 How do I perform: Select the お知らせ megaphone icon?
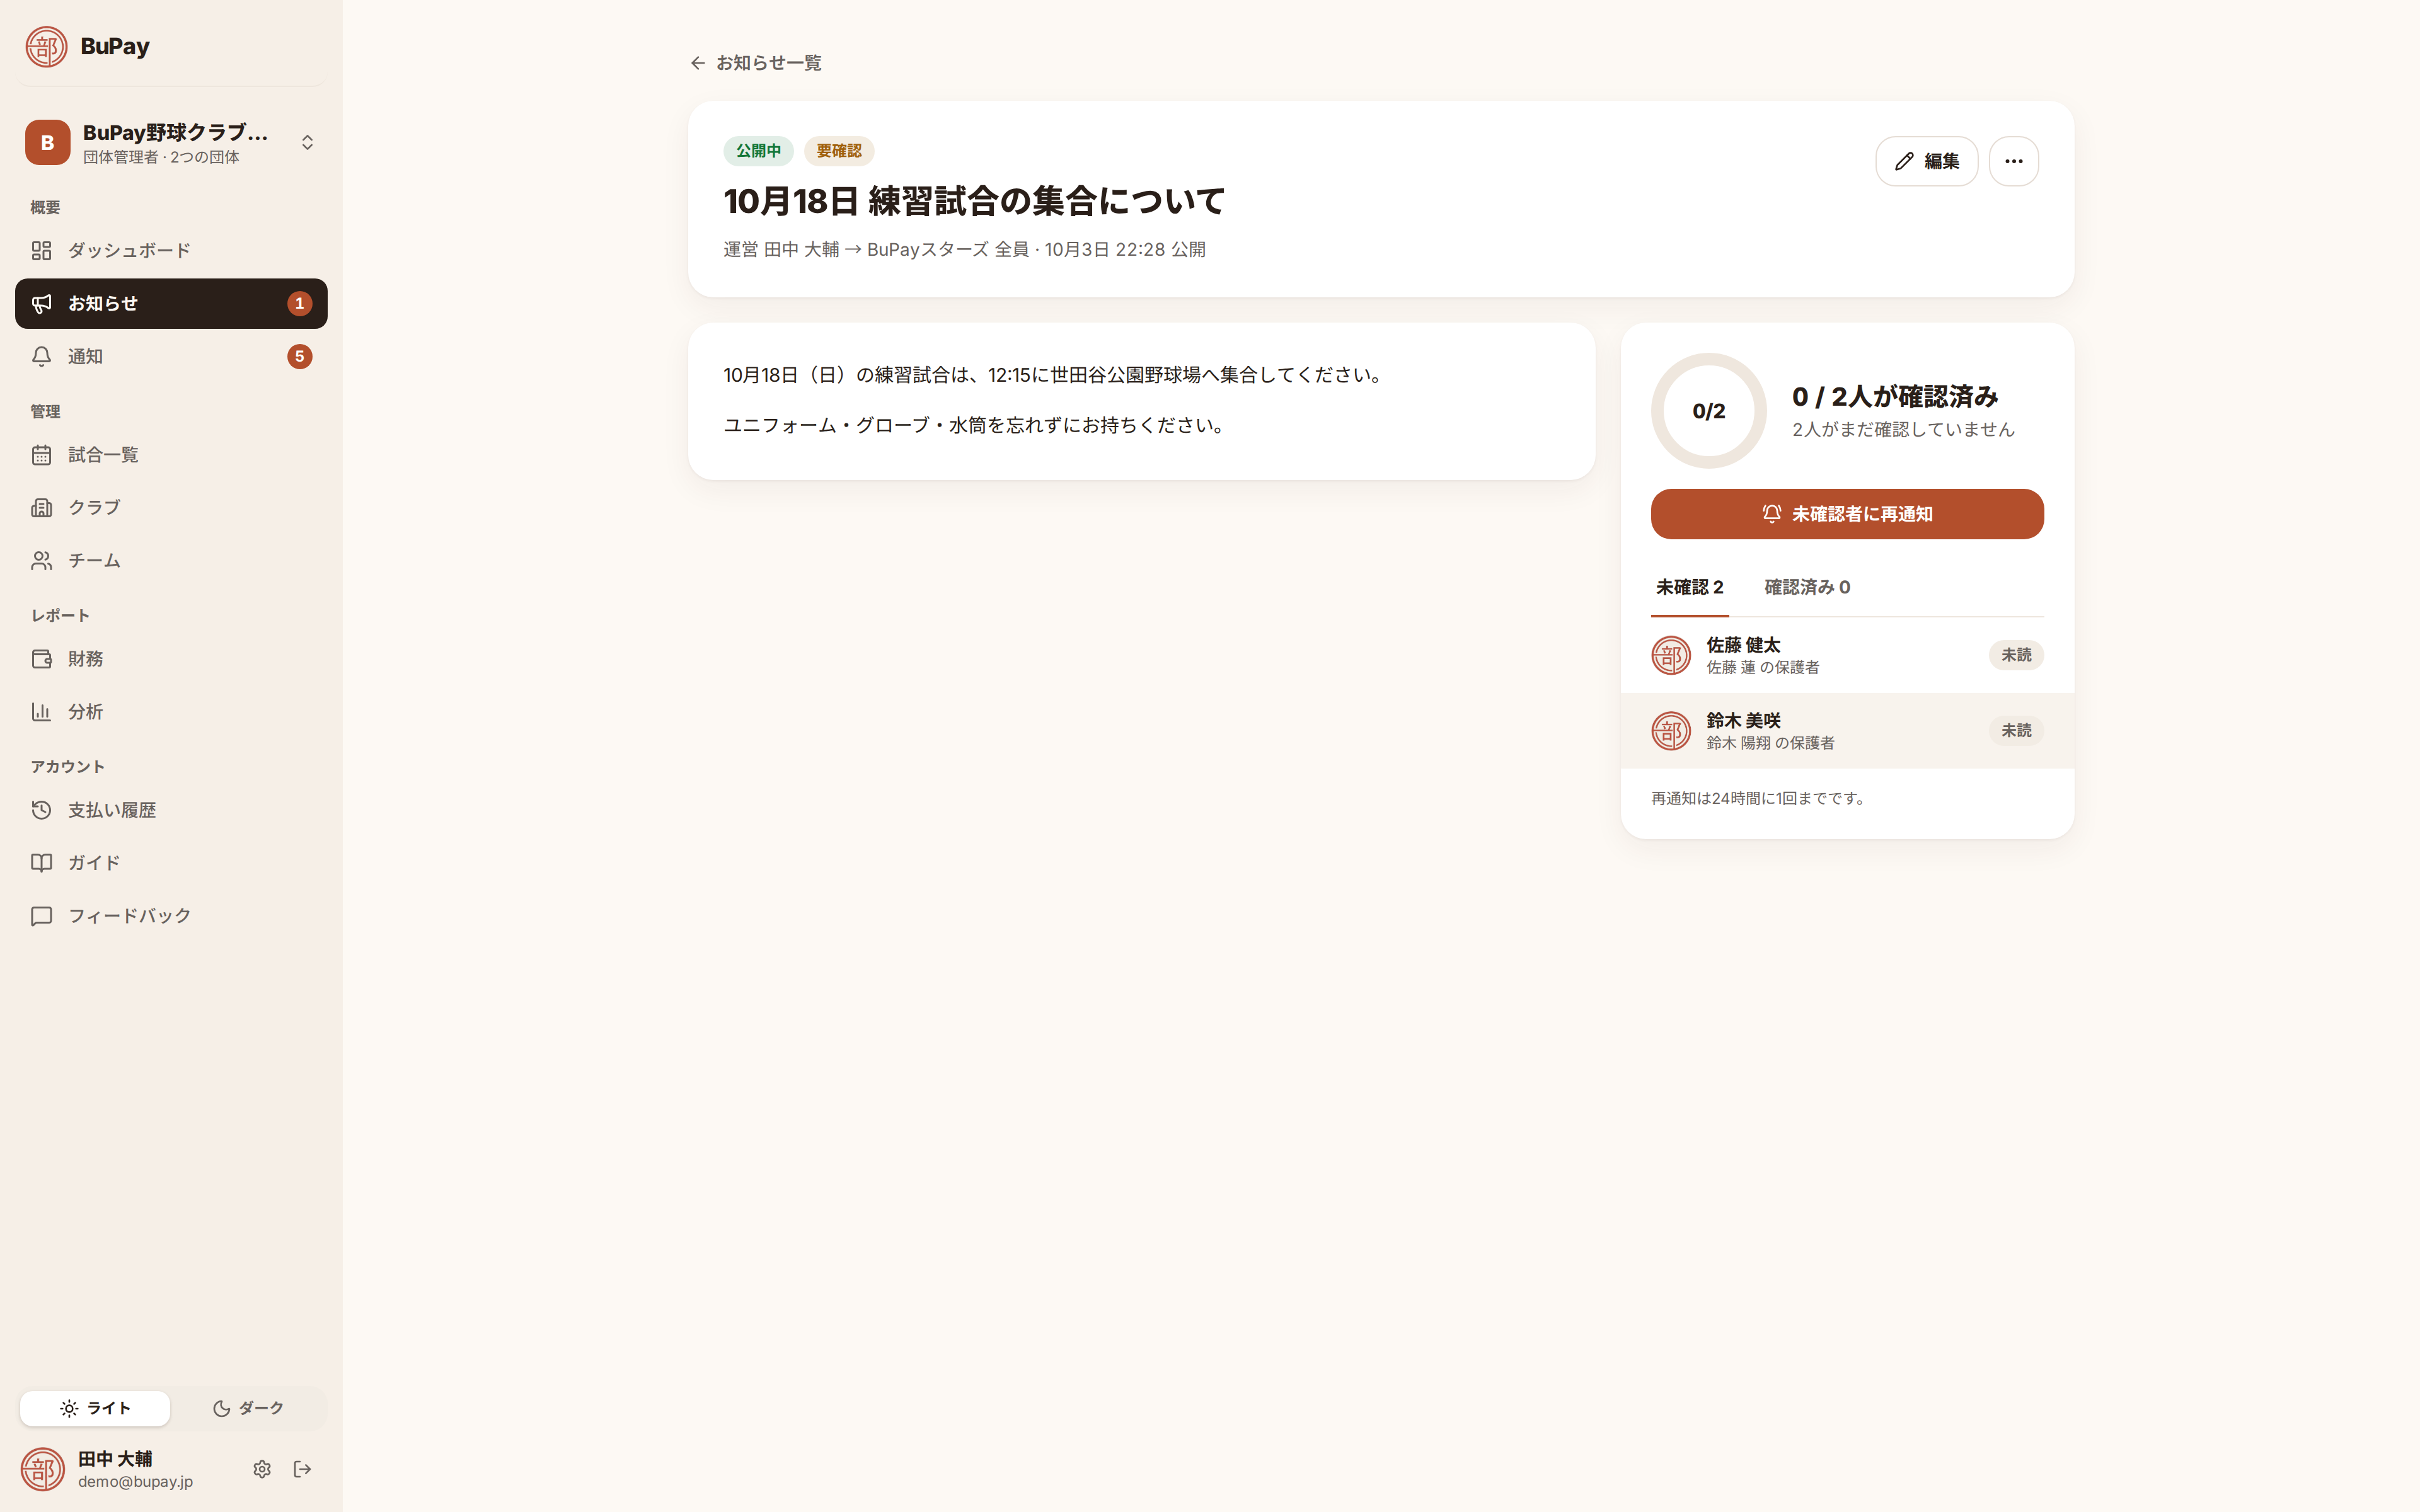[41, 303]
